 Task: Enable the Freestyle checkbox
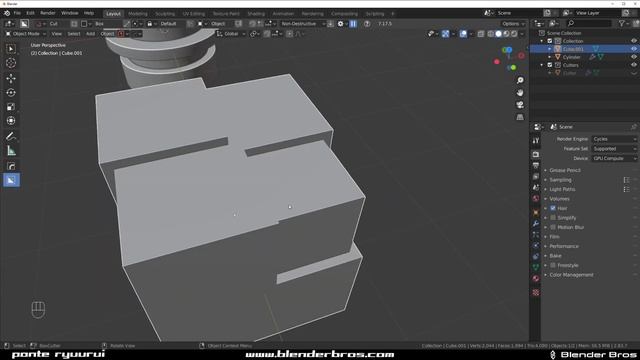click(553, 265)
